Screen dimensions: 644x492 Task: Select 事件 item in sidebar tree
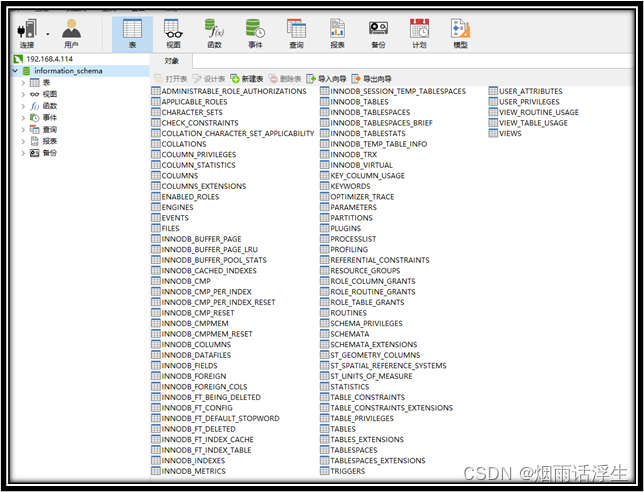tap(44, 118)
